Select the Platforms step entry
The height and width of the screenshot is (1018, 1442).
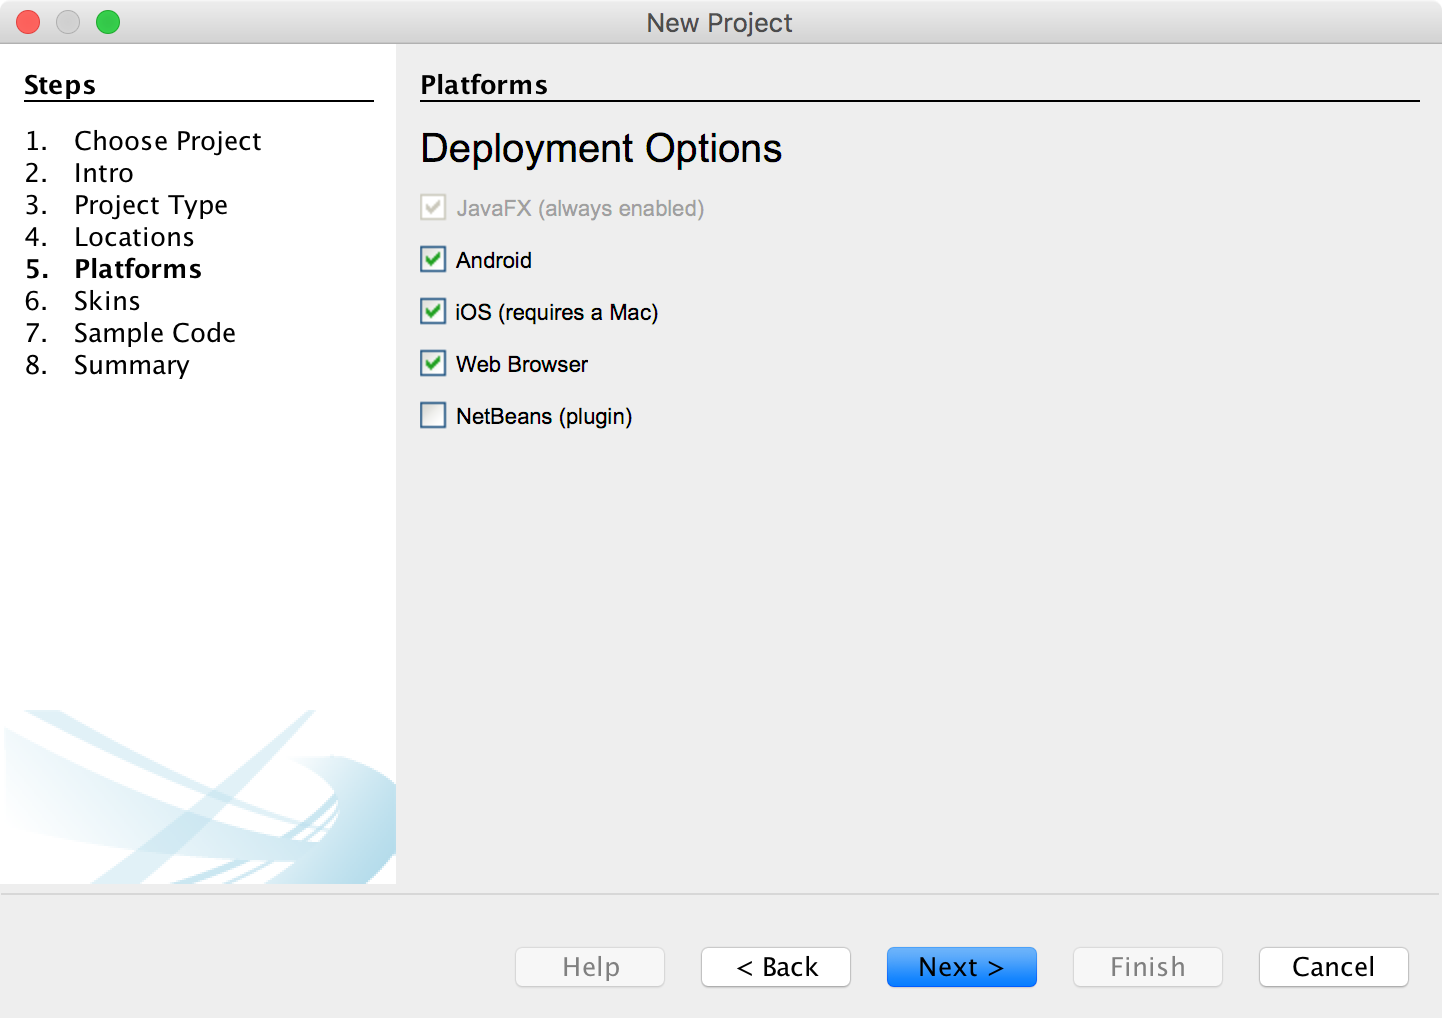tap(138, 269)
